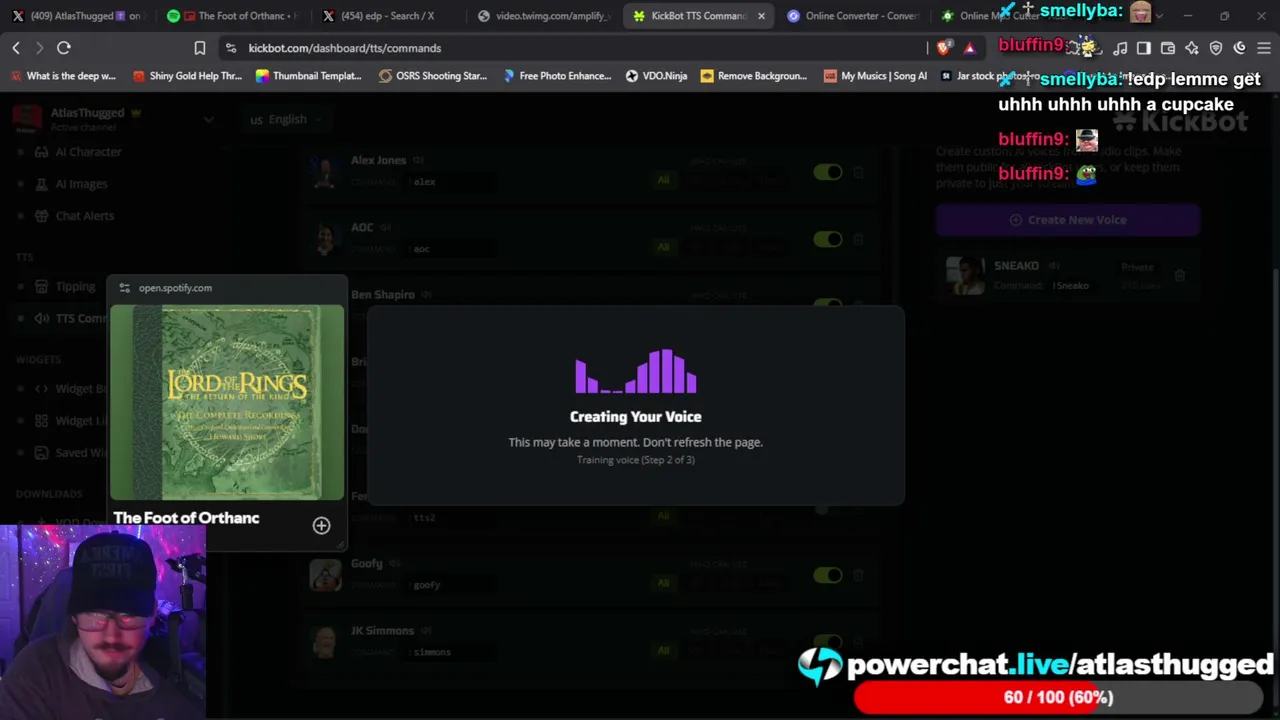The width and height of the screenshot is (1280, 720).
Task: Switch to the video.twimg.com tab
Action: (x=543, y=16)
